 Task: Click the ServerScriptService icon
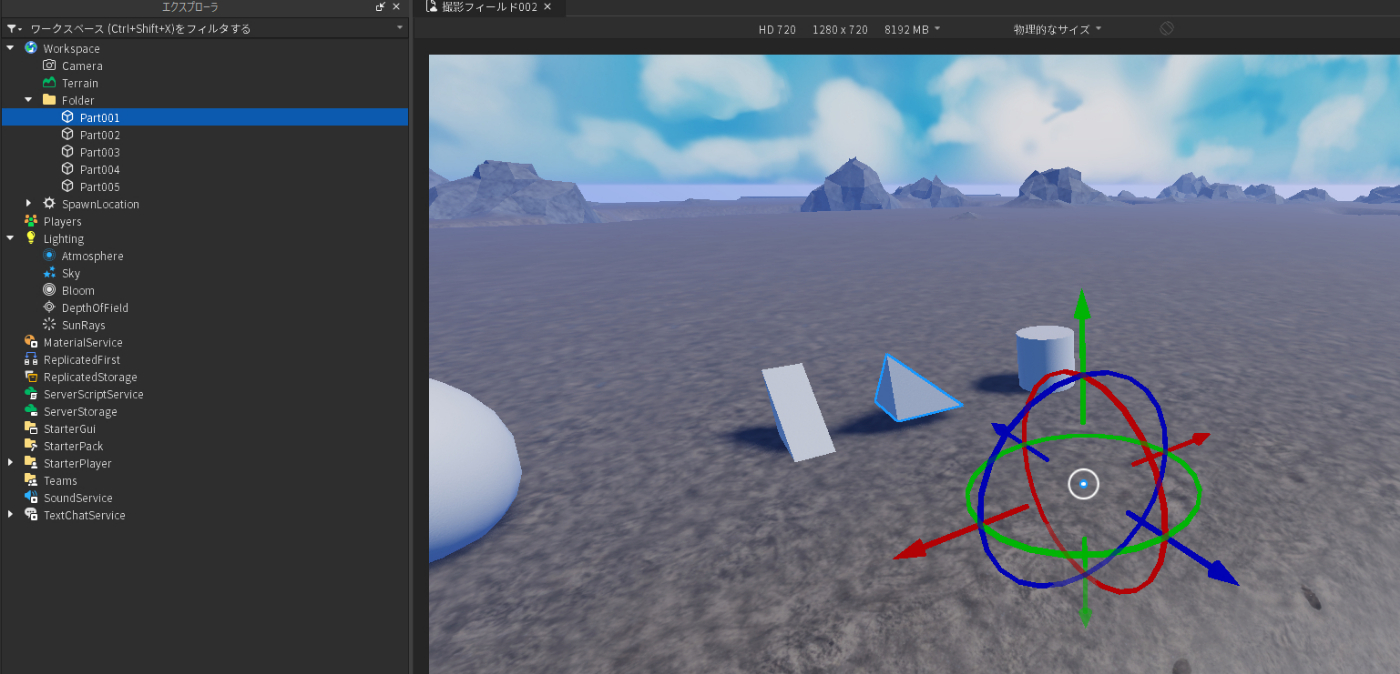point(31,394)
